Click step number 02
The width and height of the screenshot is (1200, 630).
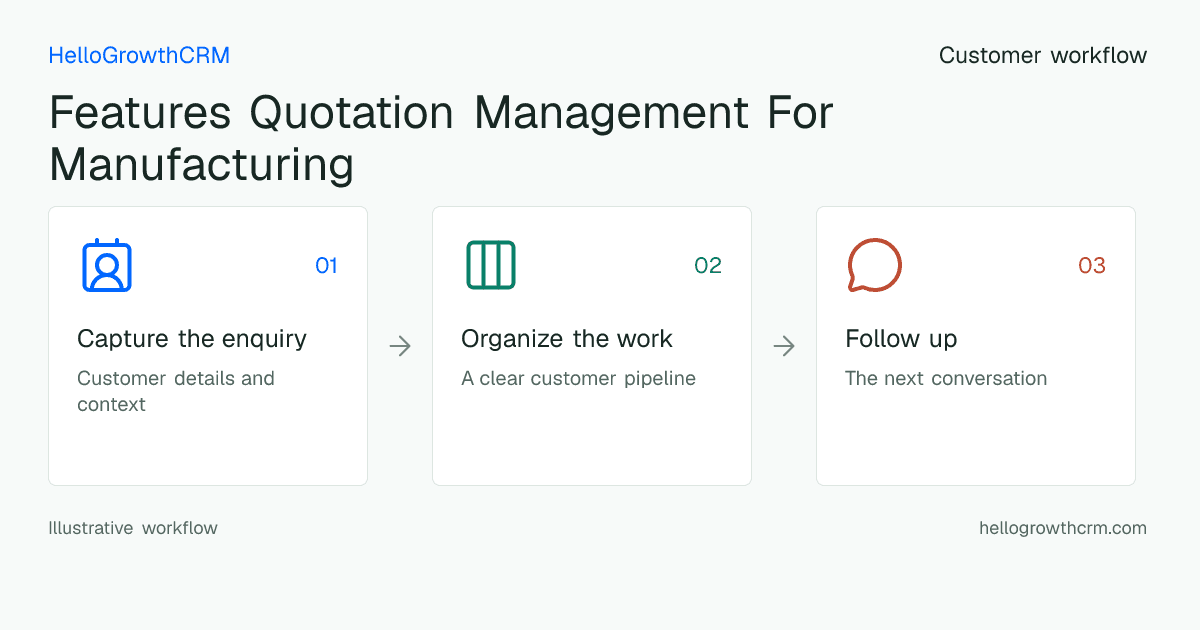point(708,265)
